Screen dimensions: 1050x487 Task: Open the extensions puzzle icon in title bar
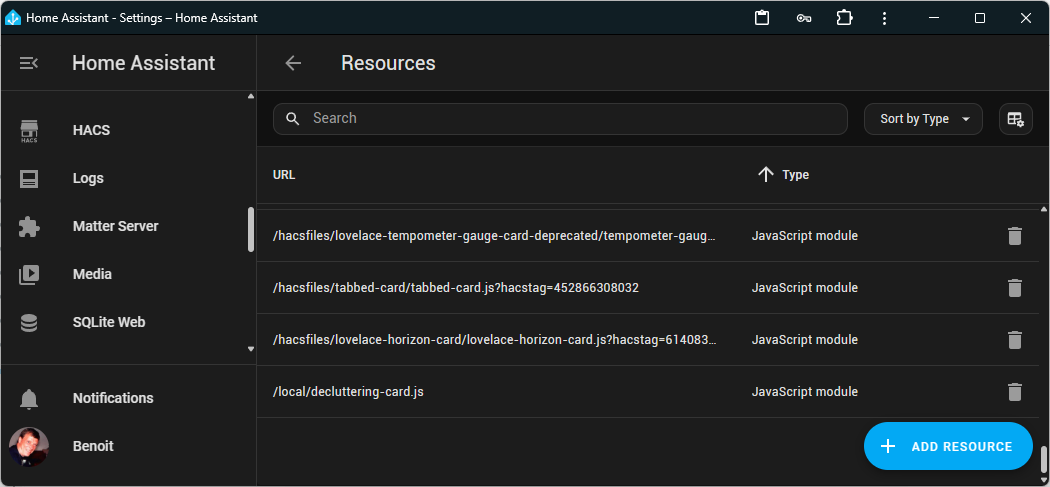[844, 18]
